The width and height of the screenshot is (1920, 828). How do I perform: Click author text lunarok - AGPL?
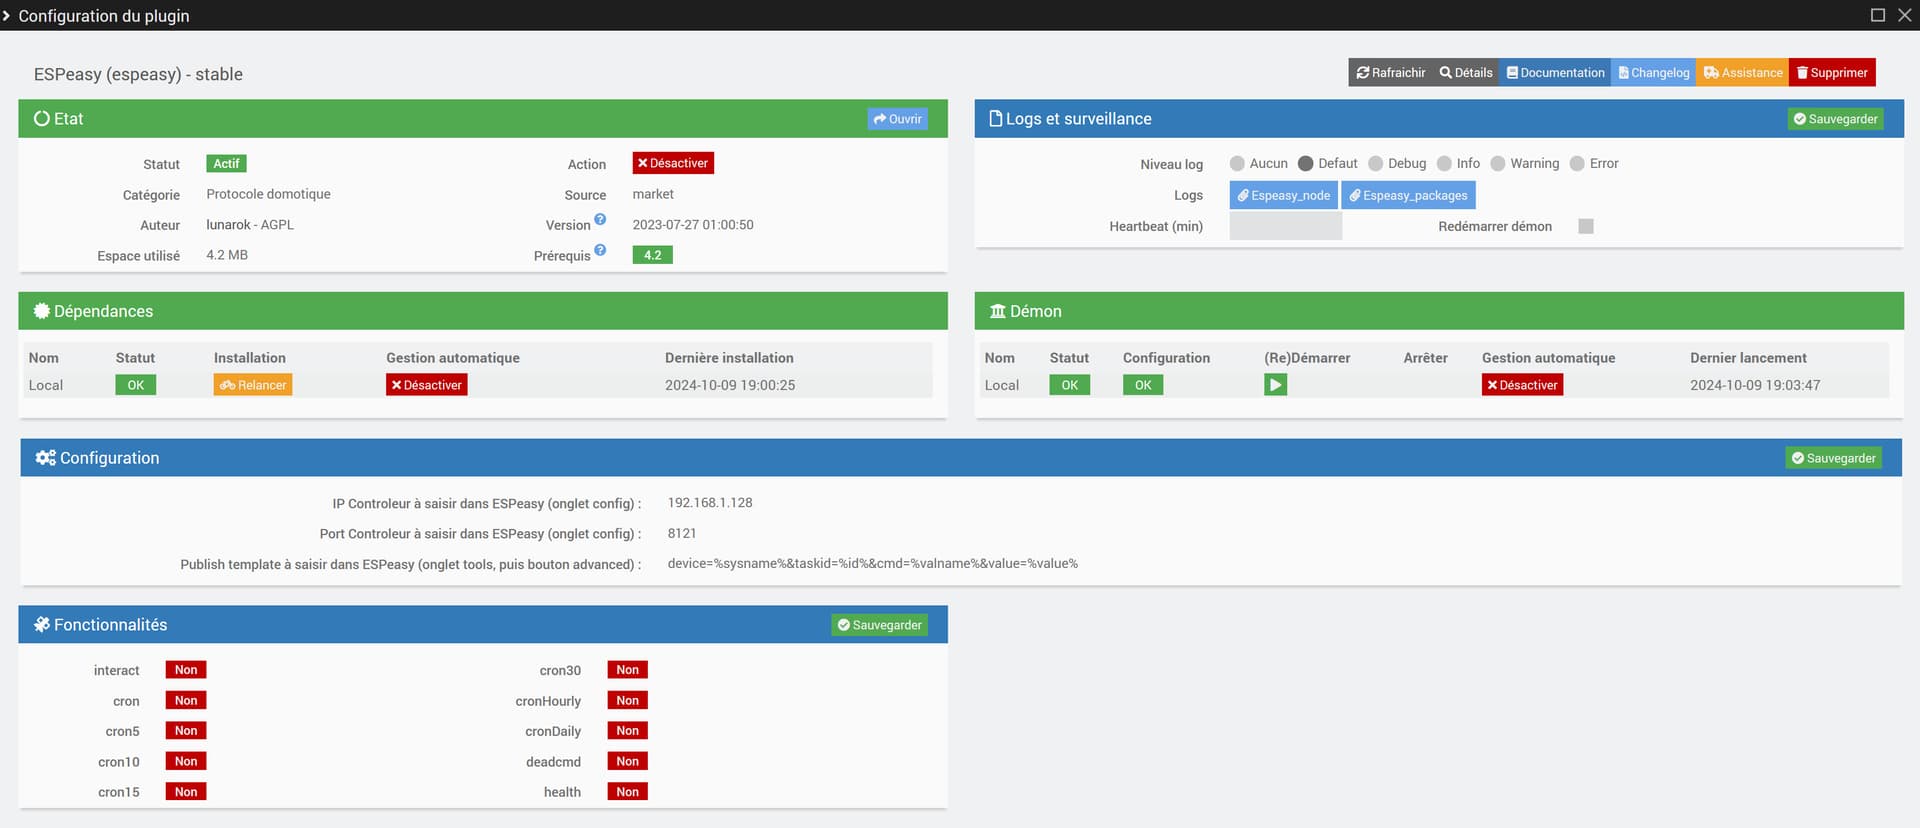tap(250, 225)
